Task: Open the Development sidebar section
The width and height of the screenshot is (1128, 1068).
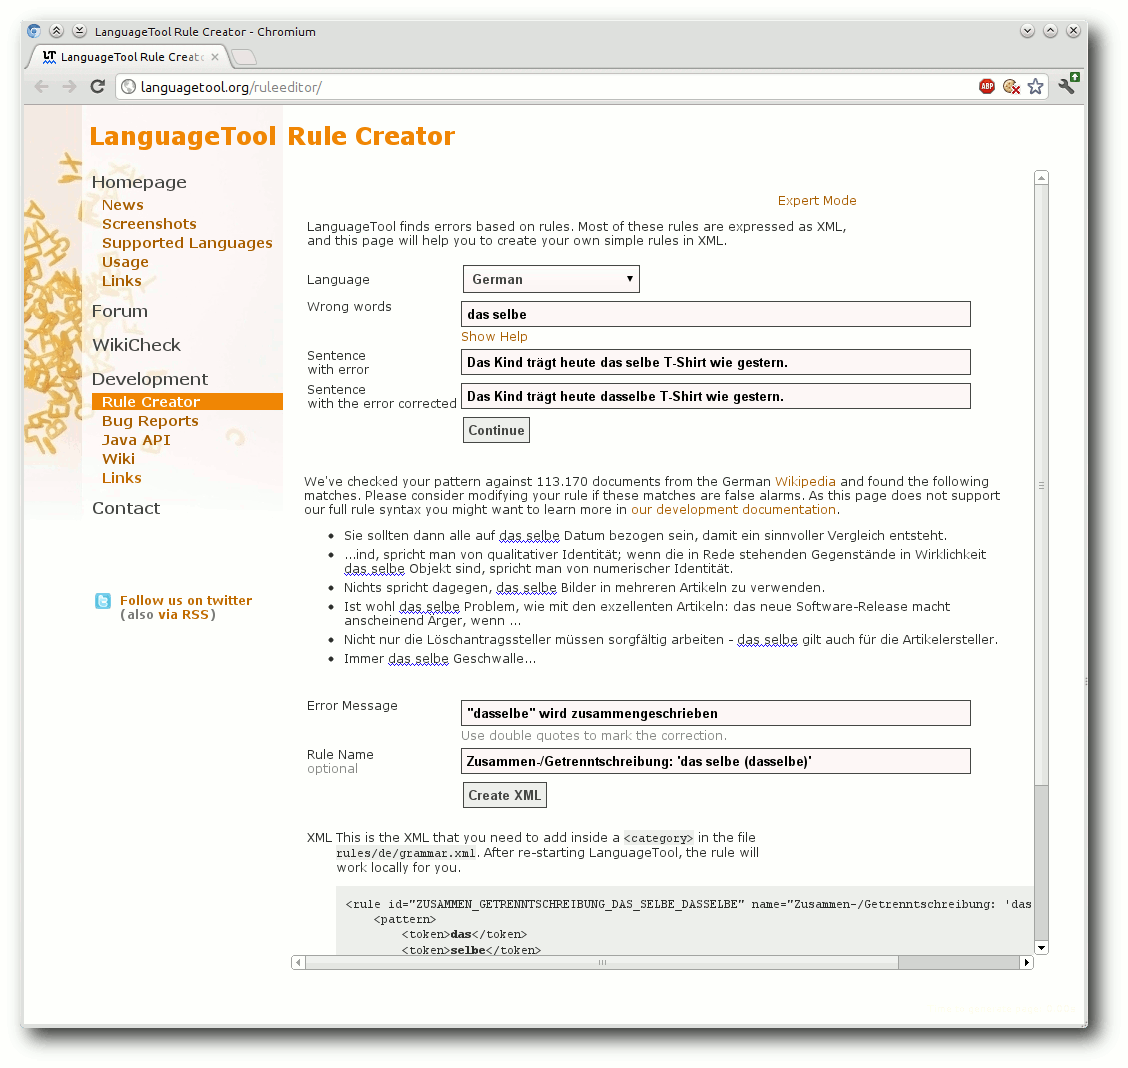Action: (150, 379)
